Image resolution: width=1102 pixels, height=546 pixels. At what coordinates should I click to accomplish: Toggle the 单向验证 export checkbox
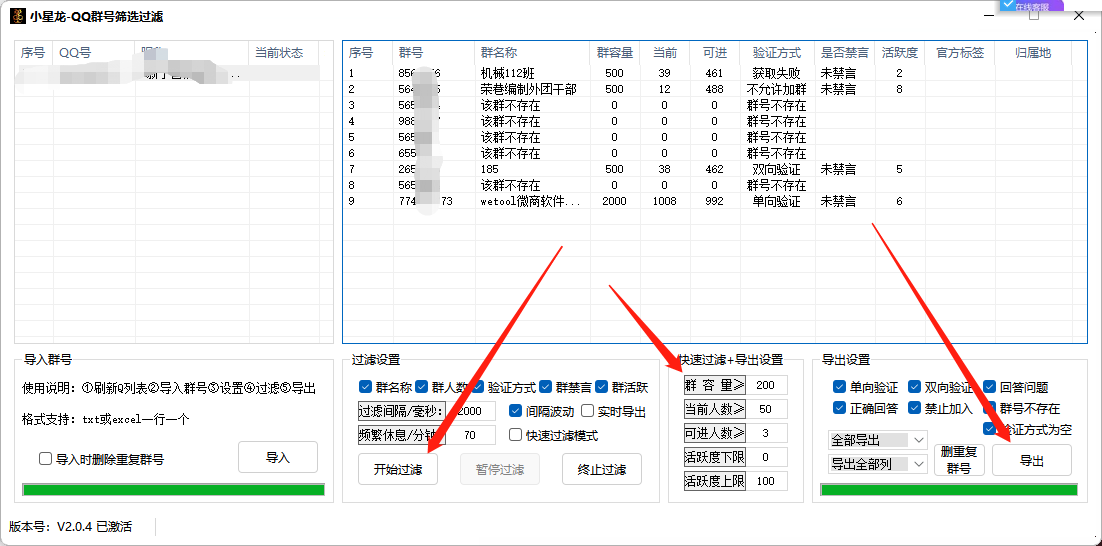coord(839,387)
